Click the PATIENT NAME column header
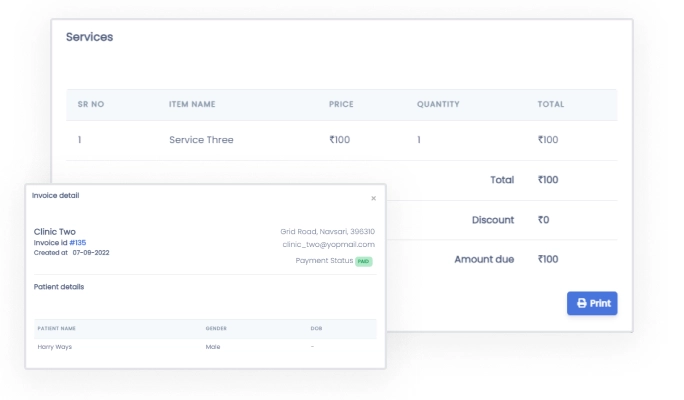Viewport: 684px width, 400px height. click(57, 328)
